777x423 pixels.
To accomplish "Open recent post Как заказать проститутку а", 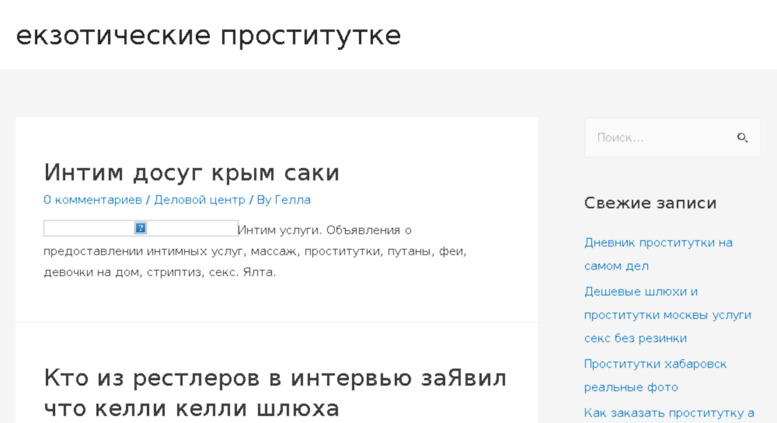I will click(669, 413).
